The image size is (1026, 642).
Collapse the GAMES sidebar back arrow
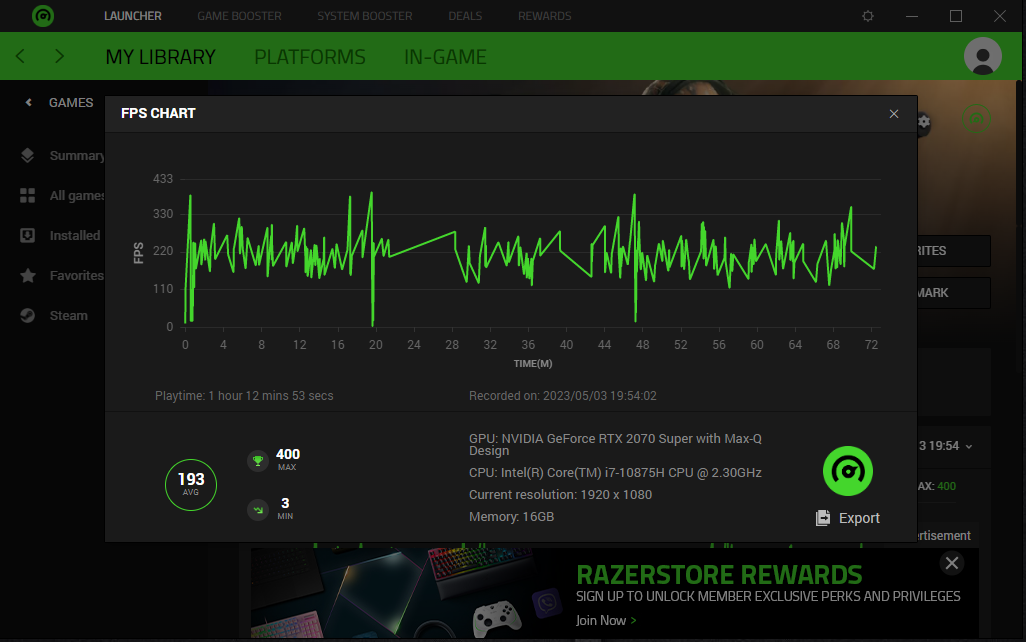tap(28, 102)
